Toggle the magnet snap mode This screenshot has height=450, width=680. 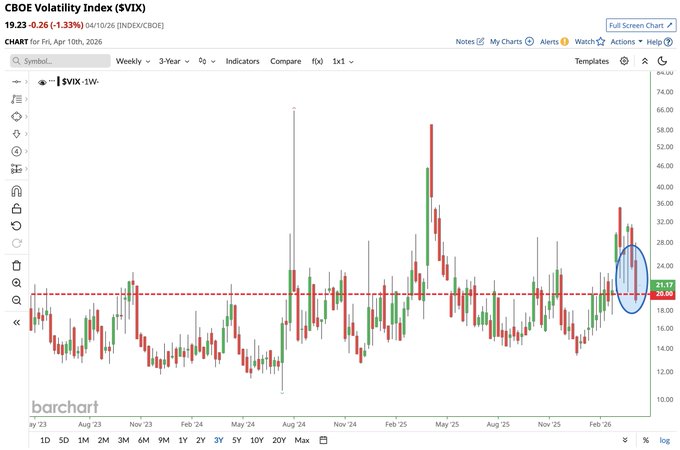[16, 191]
